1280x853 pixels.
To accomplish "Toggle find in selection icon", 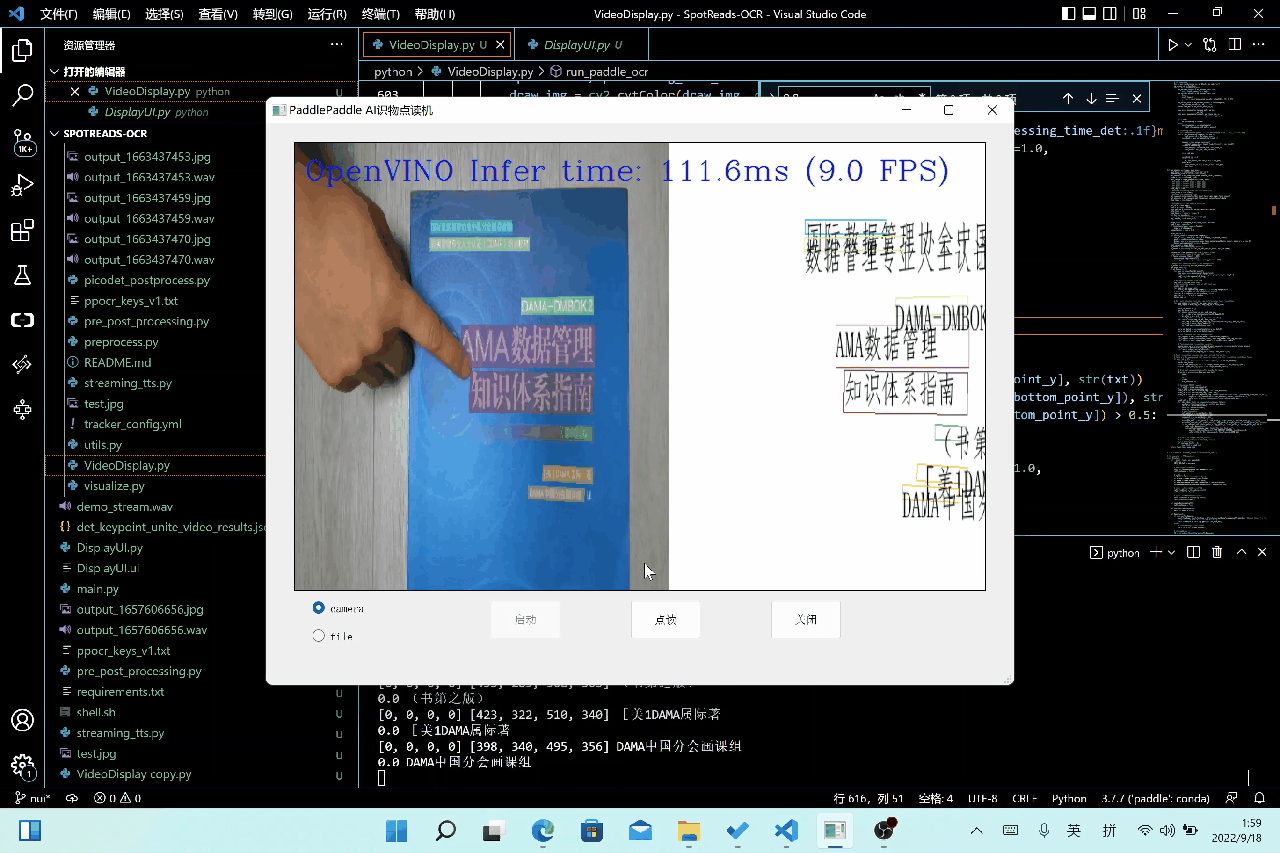I will coord(1114,98).
